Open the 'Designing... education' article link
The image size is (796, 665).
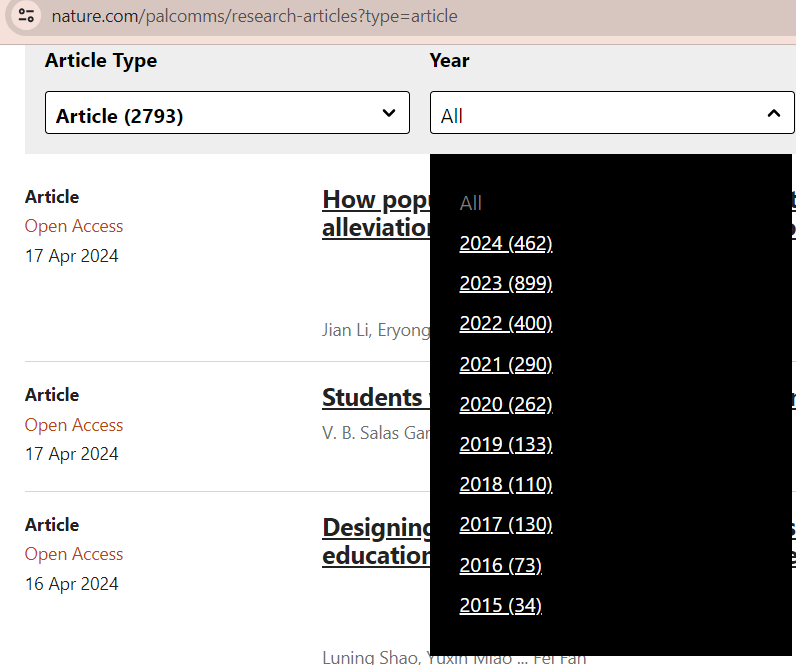pos(376,541)
